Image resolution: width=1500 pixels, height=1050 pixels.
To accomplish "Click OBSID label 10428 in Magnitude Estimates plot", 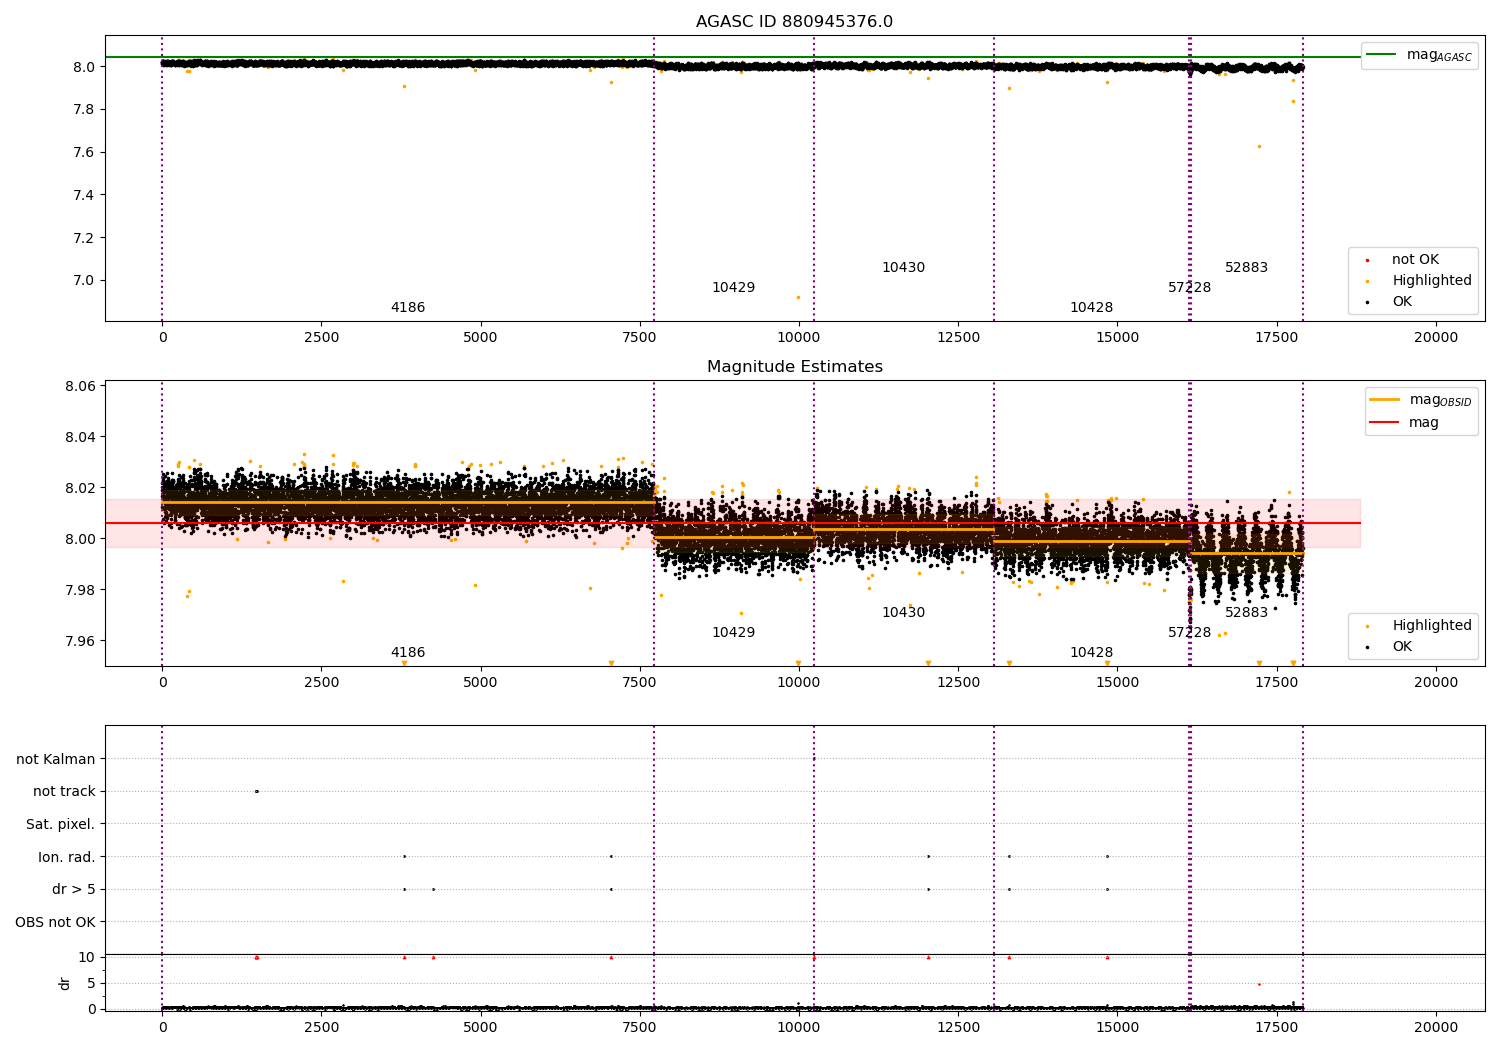I will 1091,653.
